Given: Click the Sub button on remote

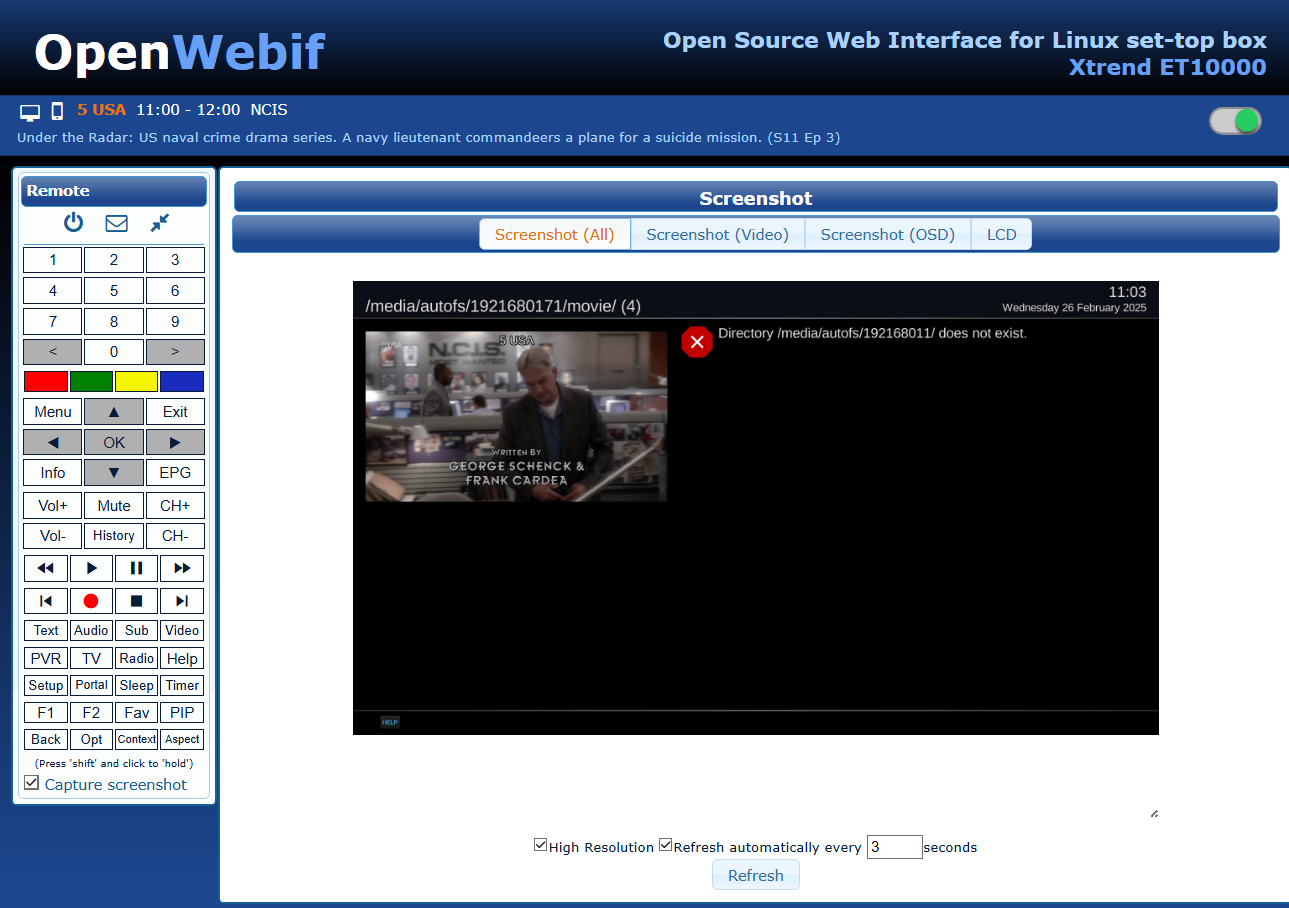Looking at the screenshot, I should 137,630.
